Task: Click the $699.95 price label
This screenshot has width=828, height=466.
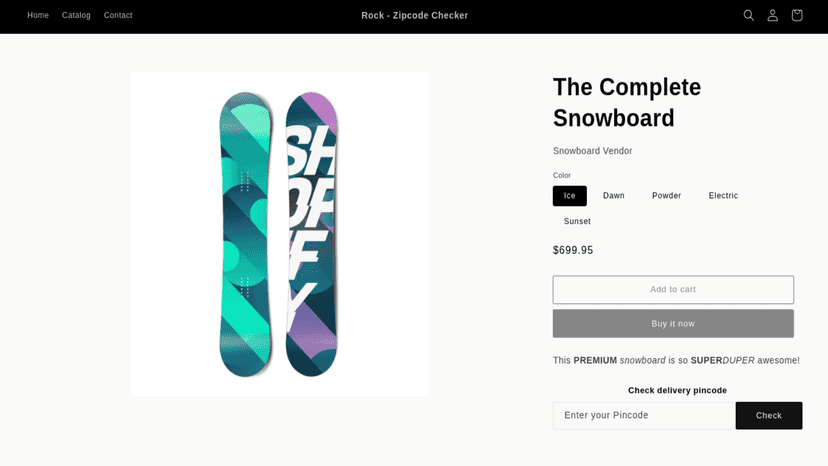Action: 573,250
